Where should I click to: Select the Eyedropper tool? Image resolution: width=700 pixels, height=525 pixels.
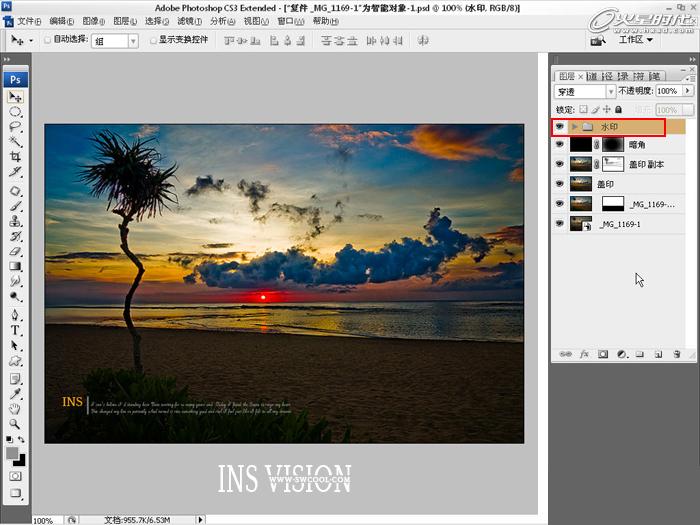coord(15,394)
